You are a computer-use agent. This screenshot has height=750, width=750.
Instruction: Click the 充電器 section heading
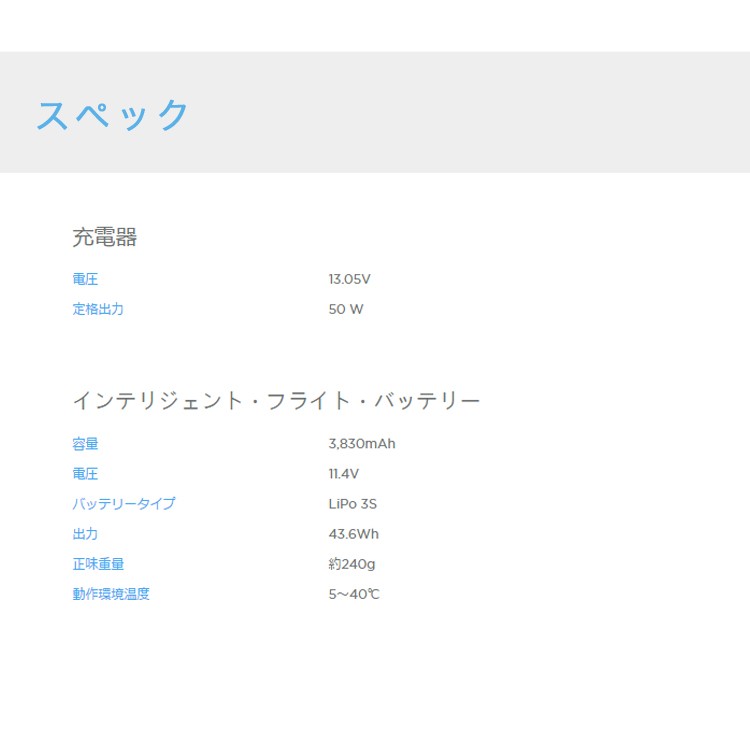(x=105, y=237)
